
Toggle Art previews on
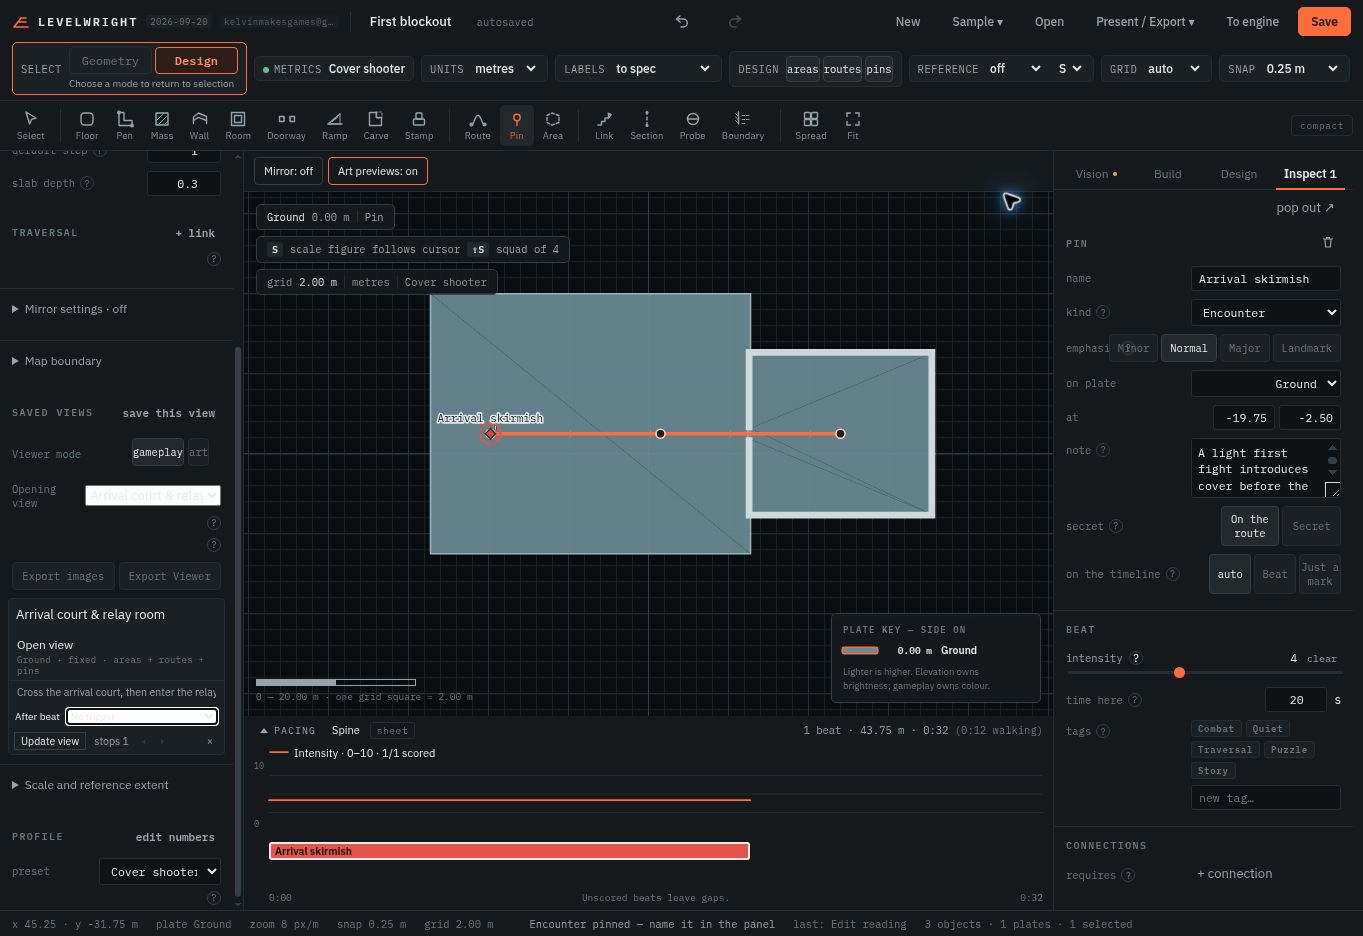[378, 171]
